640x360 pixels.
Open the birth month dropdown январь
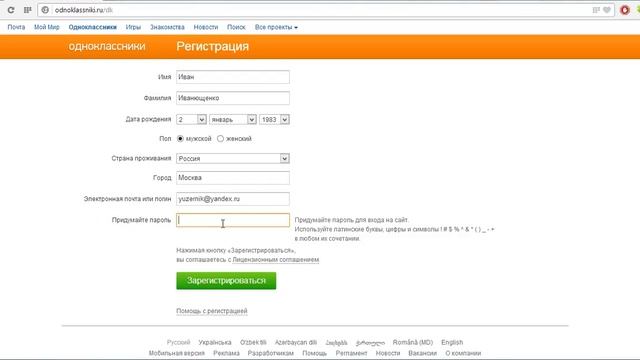coord(233,119)
